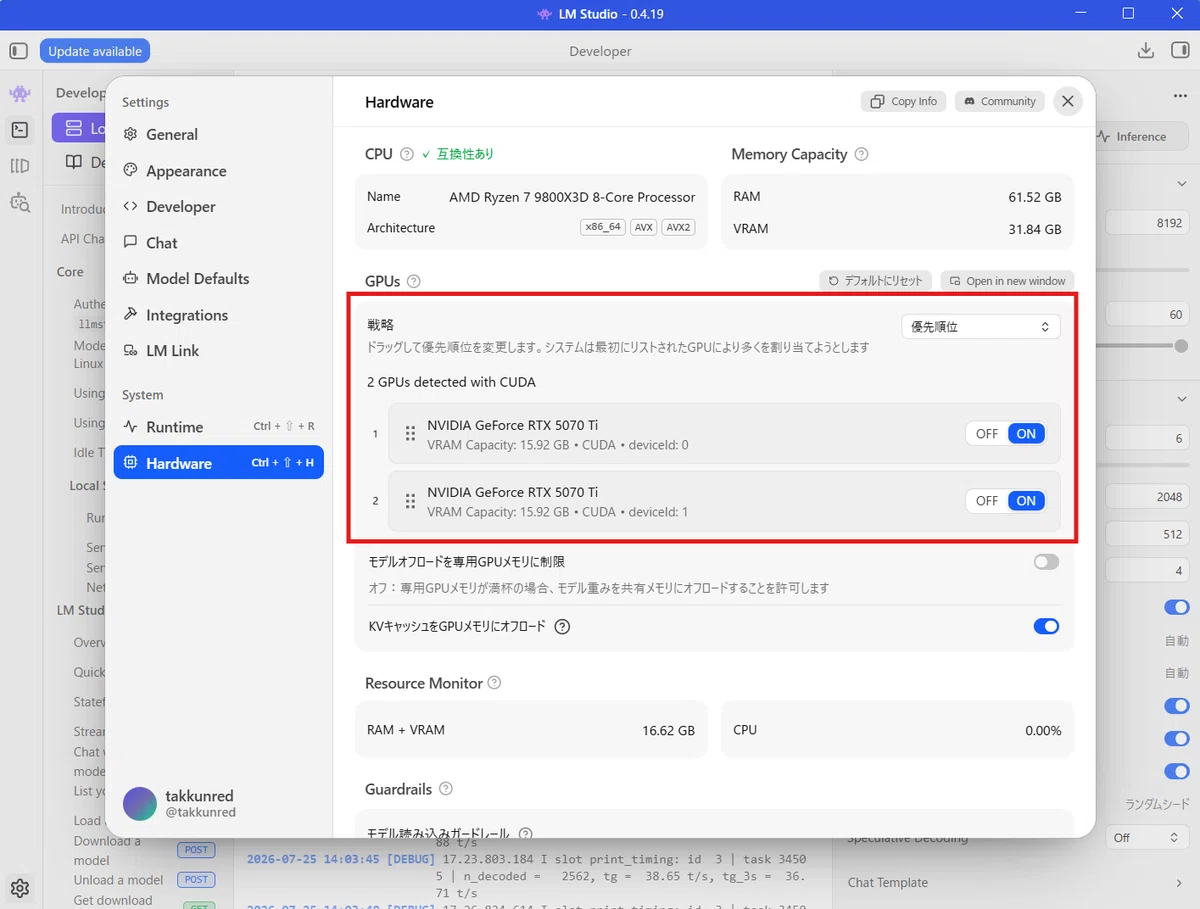Select Hardware in settings sidebar
This screenshot has width=1200, height=909.
pyautogui.click(x=218, y=463)
